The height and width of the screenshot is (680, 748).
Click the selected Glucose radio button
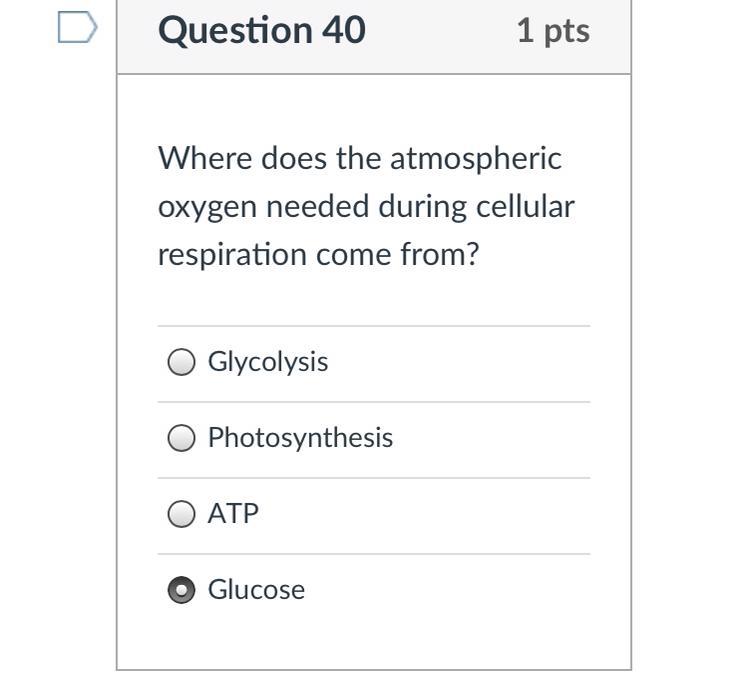click(181, 590)
